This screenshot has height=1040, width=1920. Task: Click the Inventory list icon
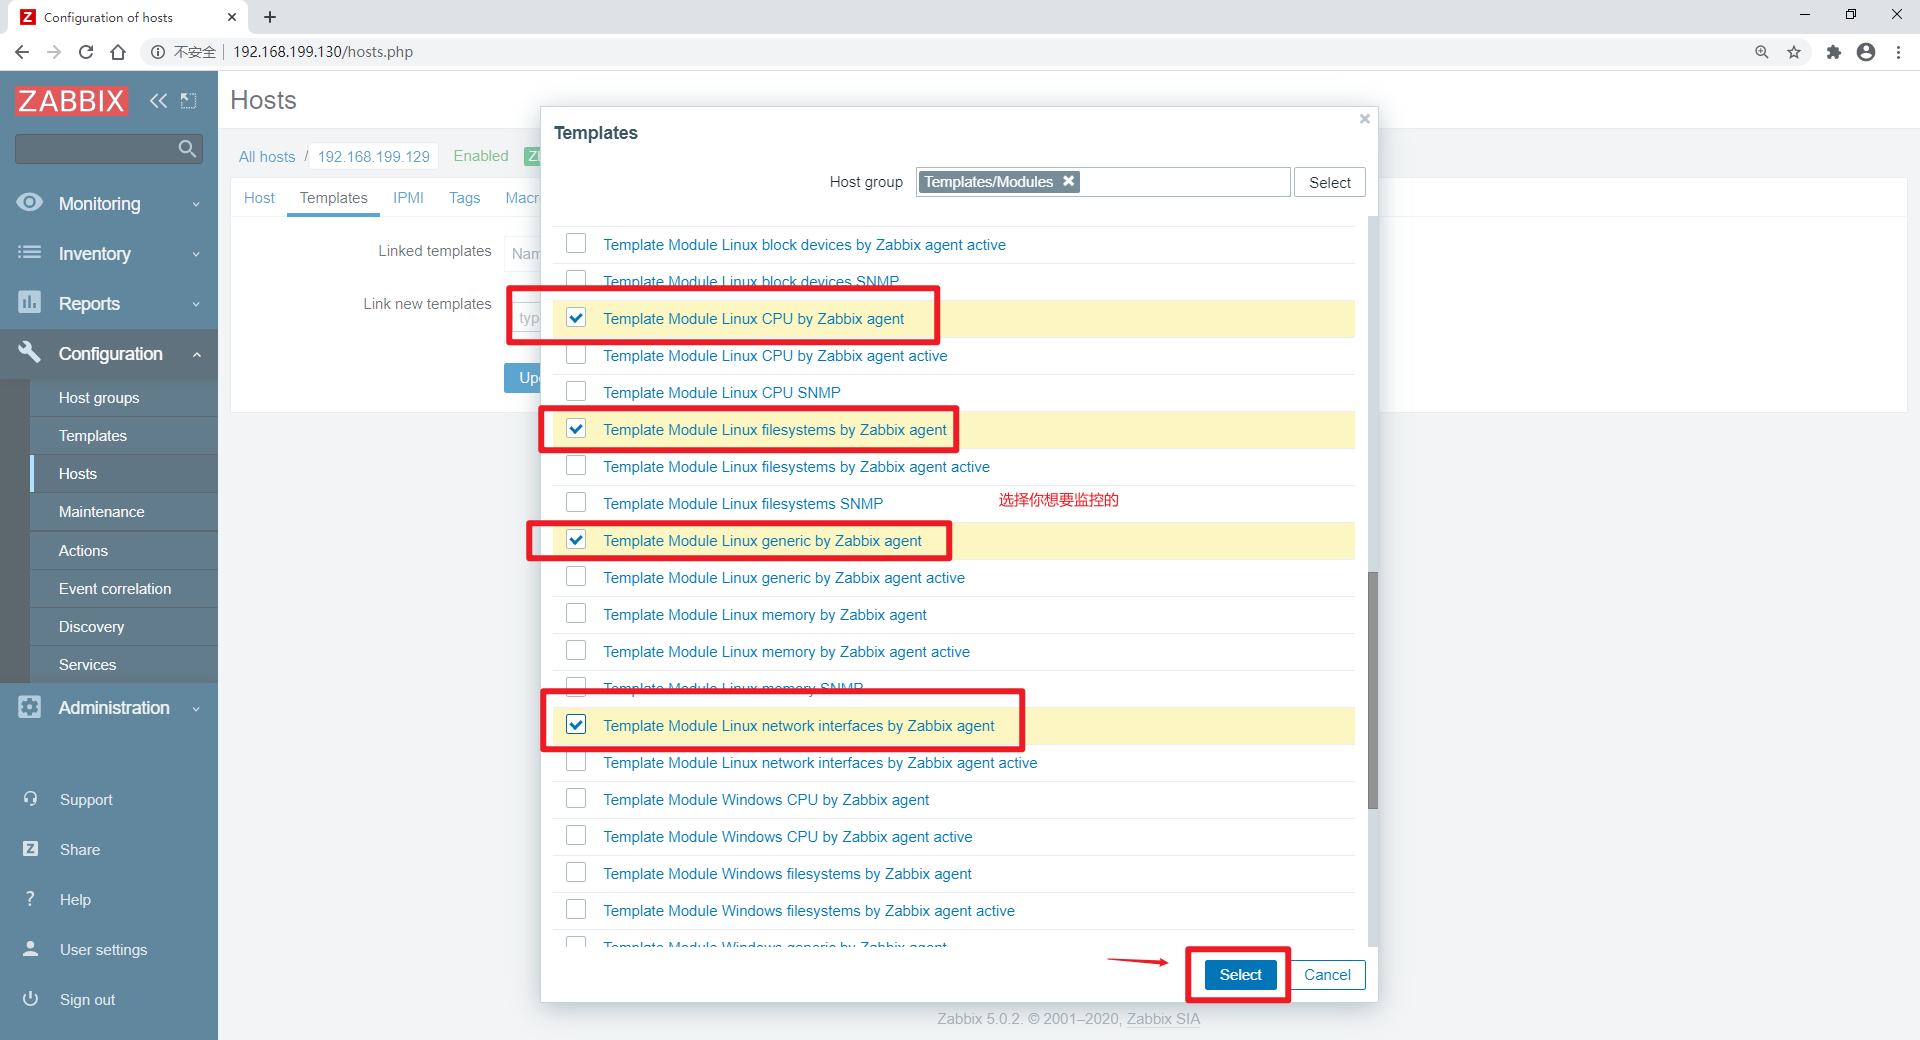30,253
